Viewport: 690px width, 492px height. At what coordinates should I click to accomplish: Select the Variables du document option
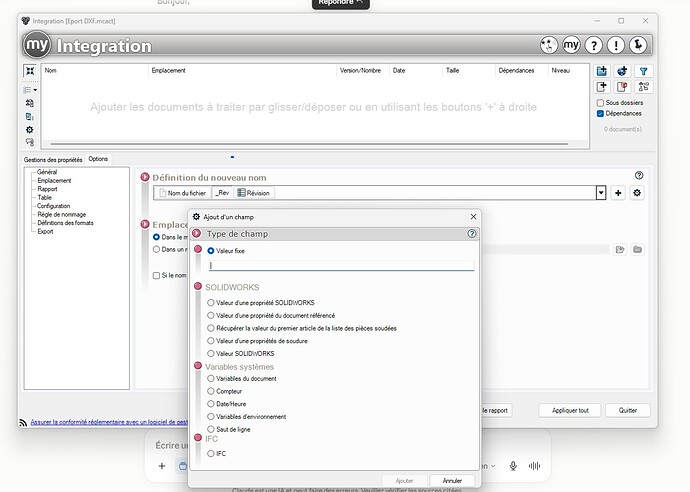pos(211,378)
